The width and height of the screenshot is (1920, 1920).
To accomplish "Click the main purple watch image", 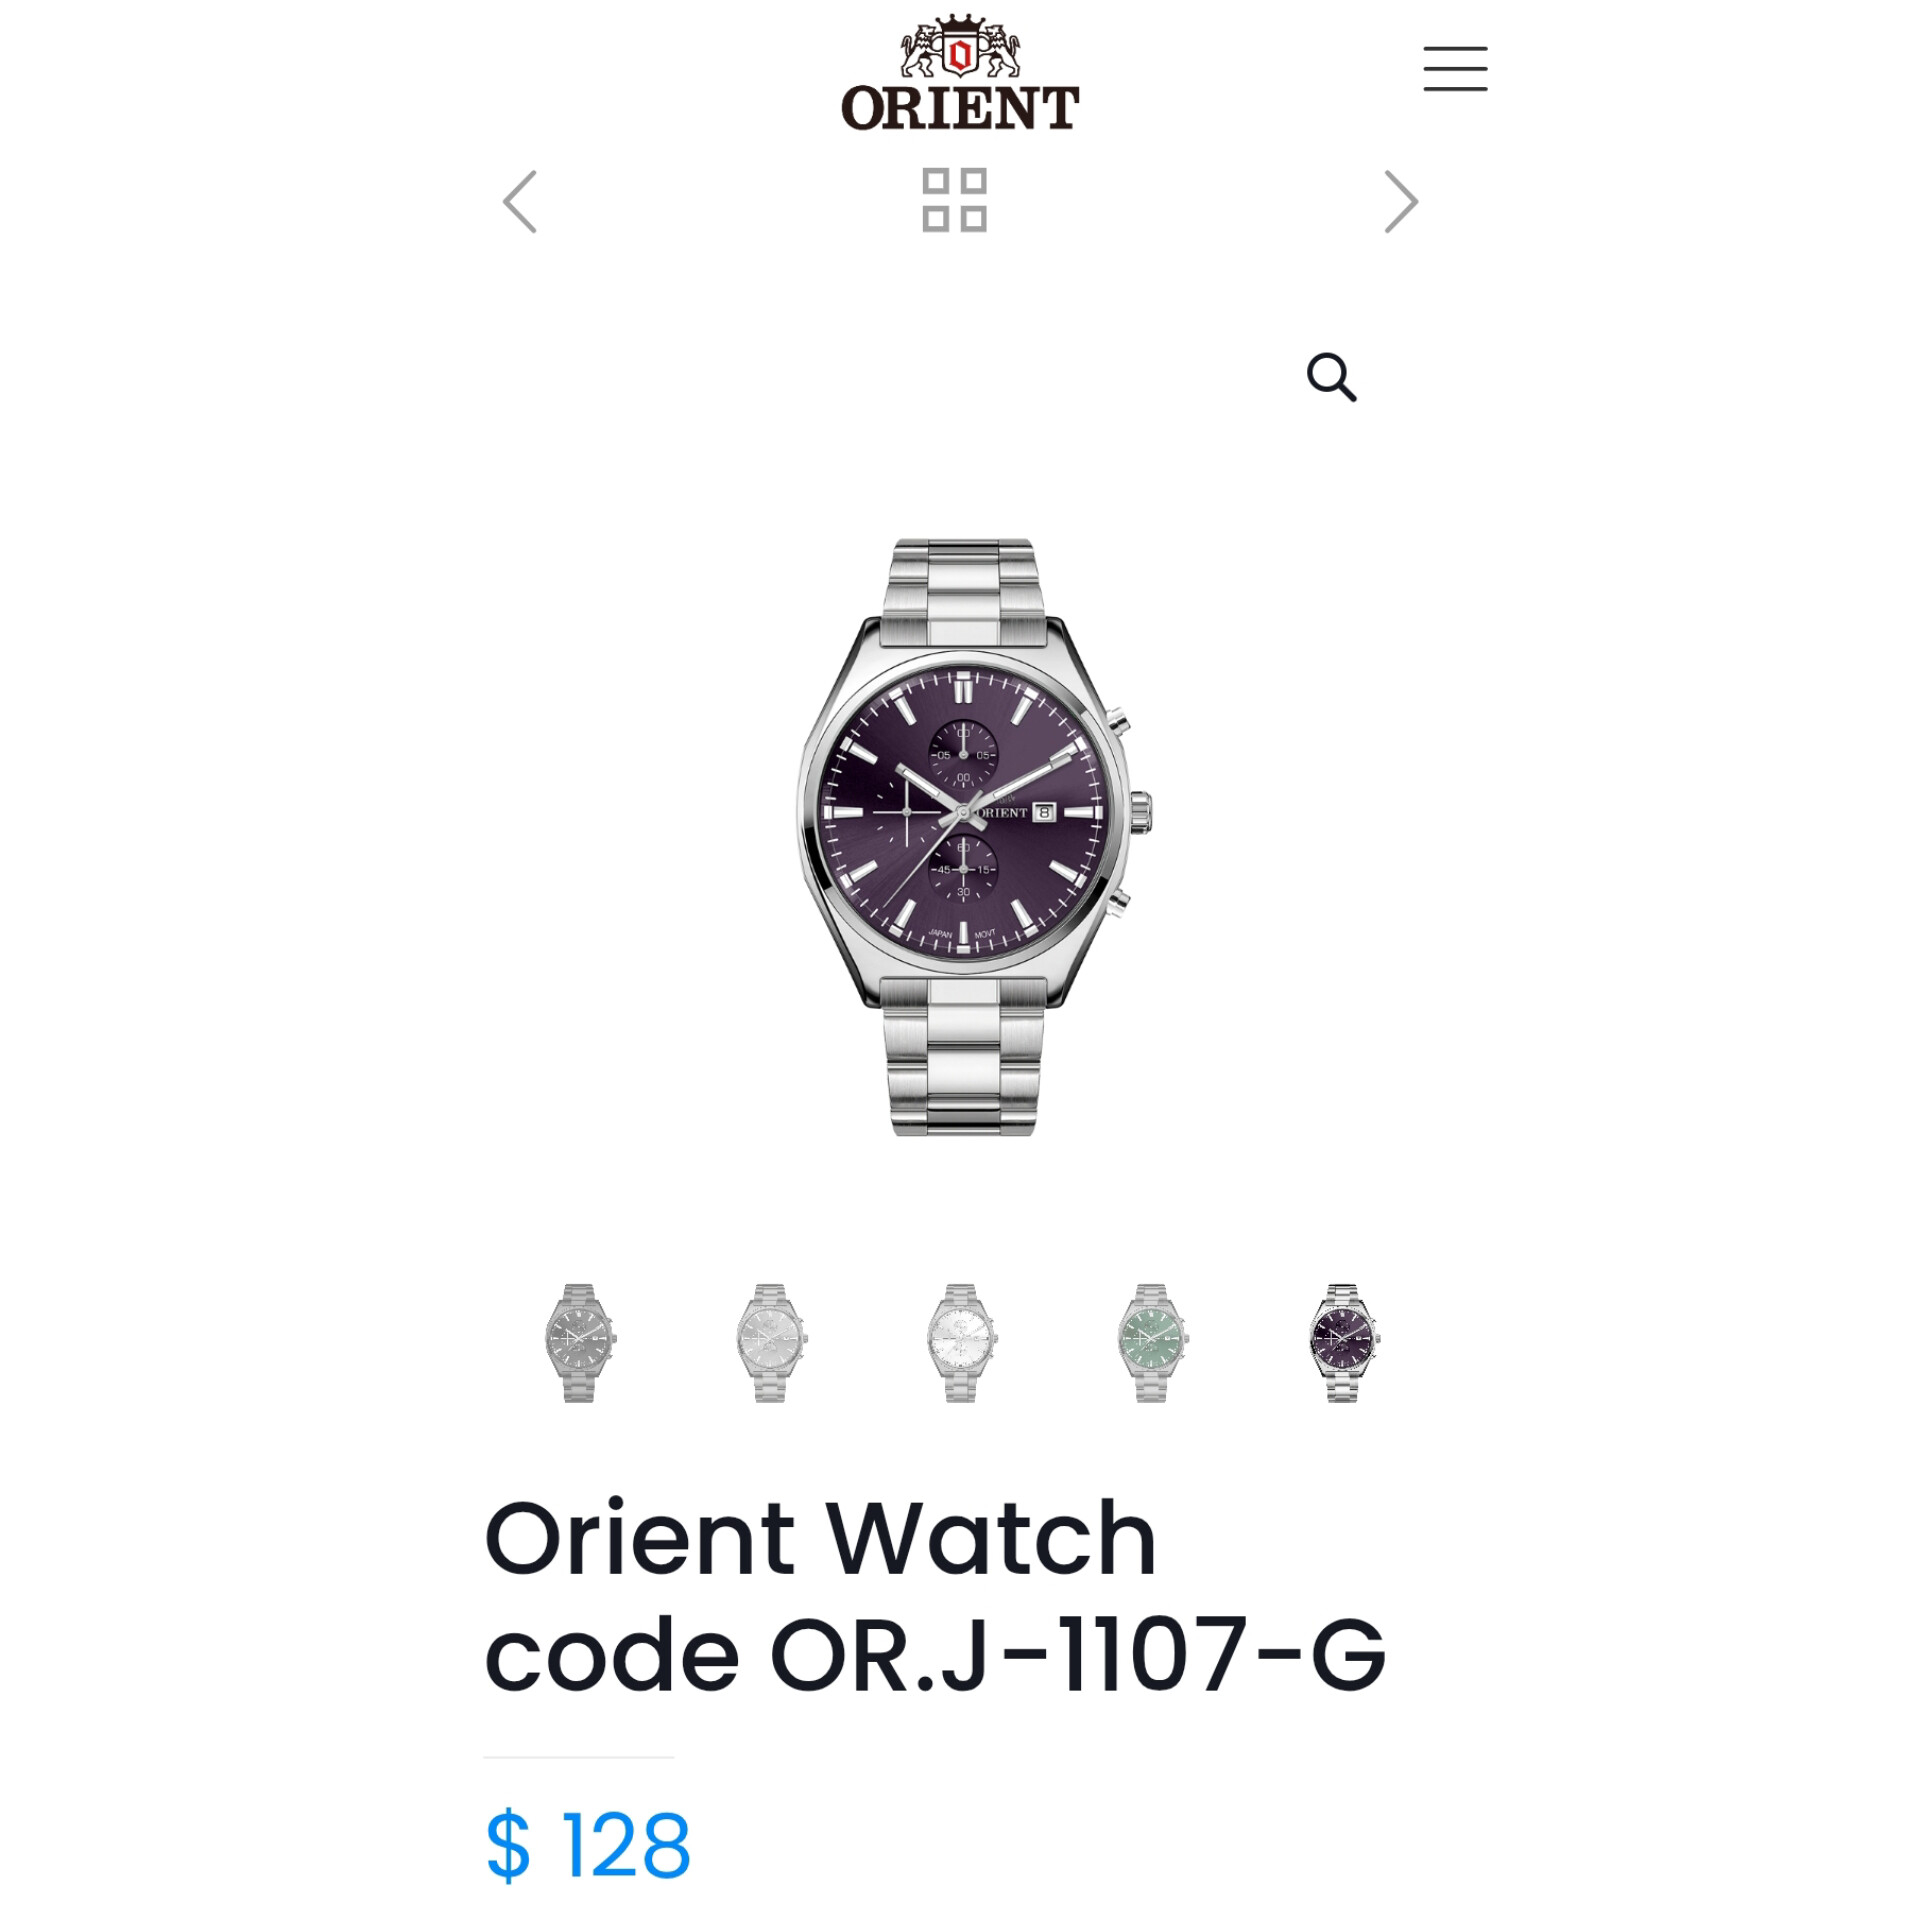I will coord(975,837).
